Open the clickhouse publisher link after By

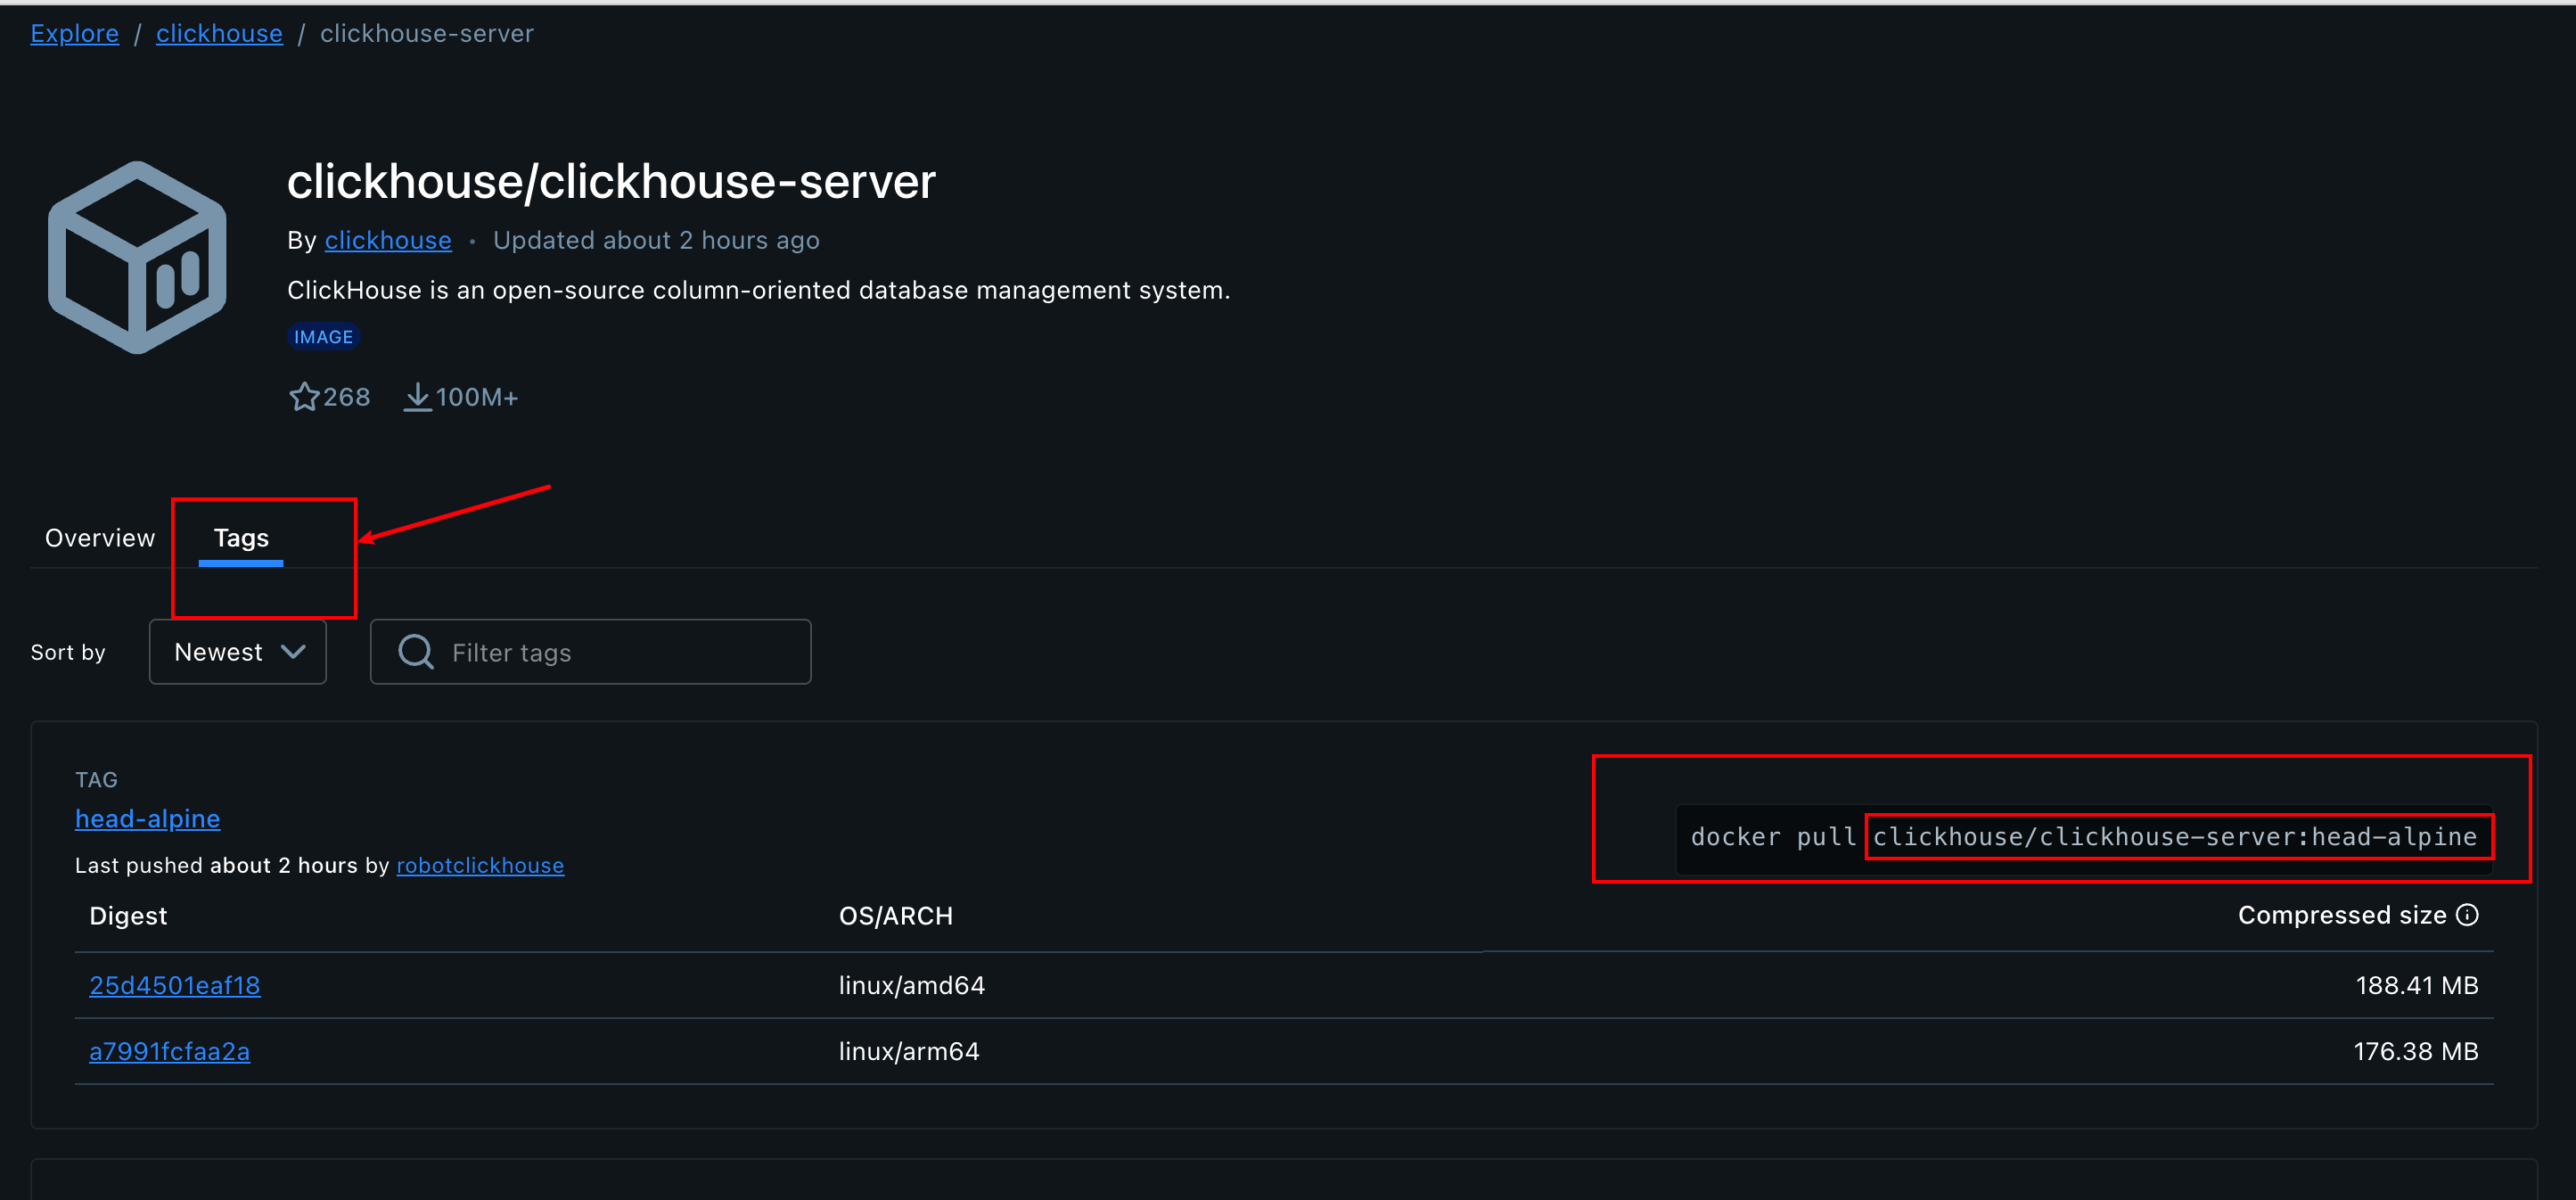(x=388, y=240)
